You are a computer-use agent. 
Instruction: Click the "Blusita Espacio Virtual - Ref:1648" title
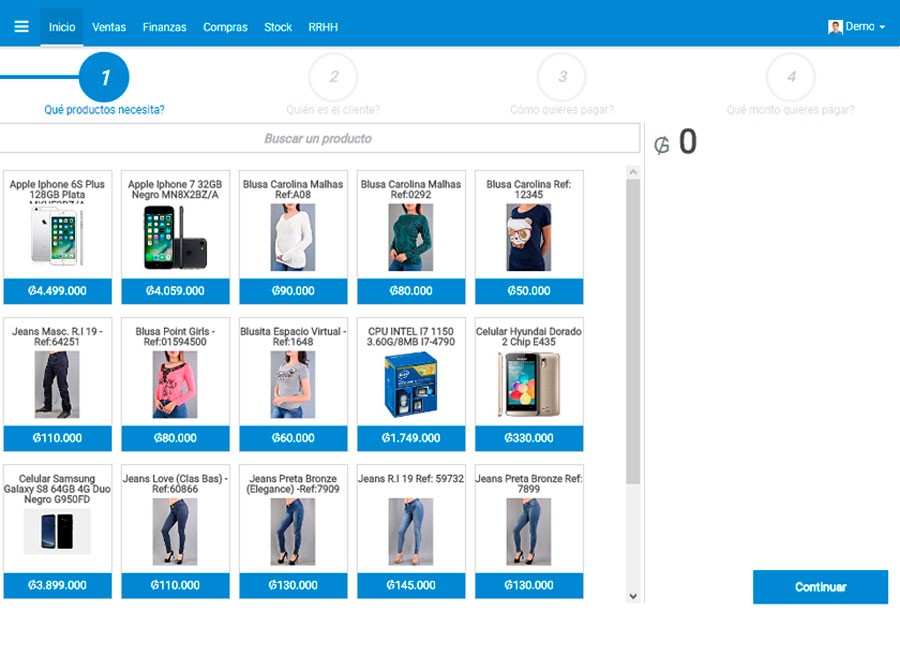[293, 336]
